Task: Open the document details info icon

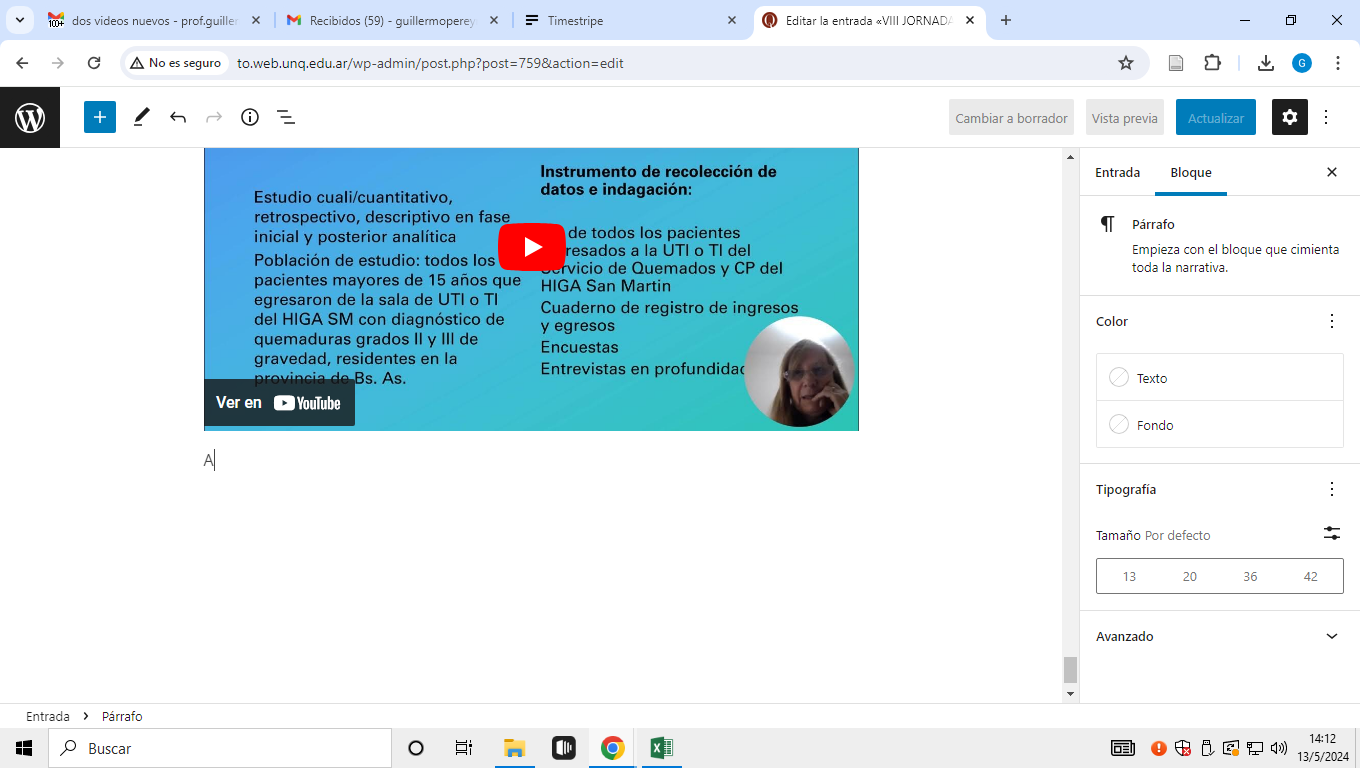Action: point(250,117)
